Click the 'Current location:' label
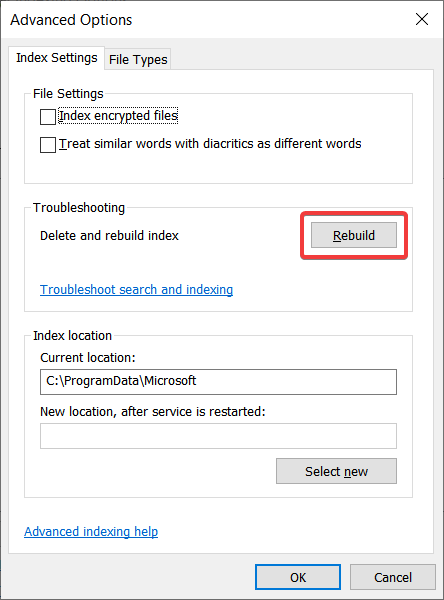The image size is (444, 600). coord(88,357)
